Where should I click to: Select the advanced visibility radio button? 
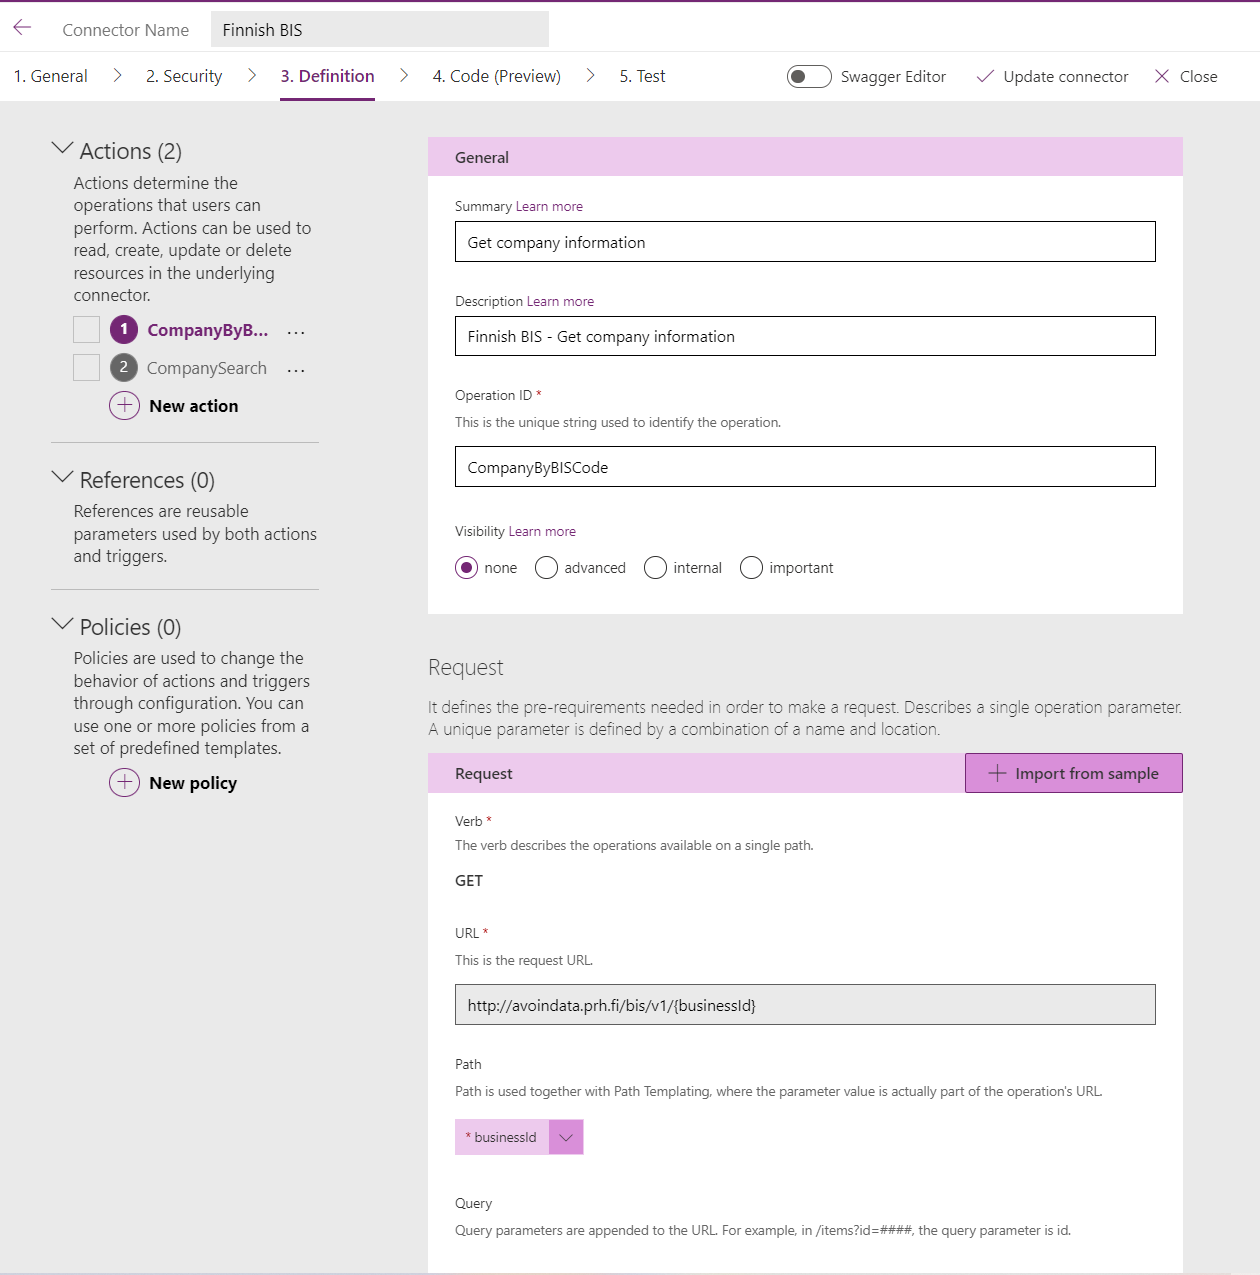(x=546, y=568)
